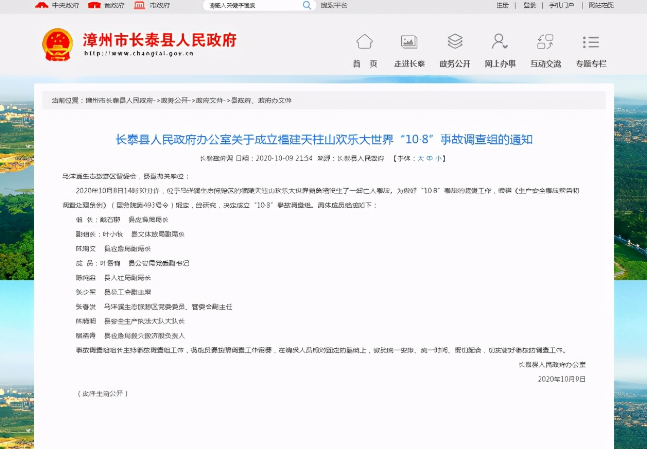Click the magnifier search icon
647x449 pixels.
pyautogui.click(x=307, y=5)
